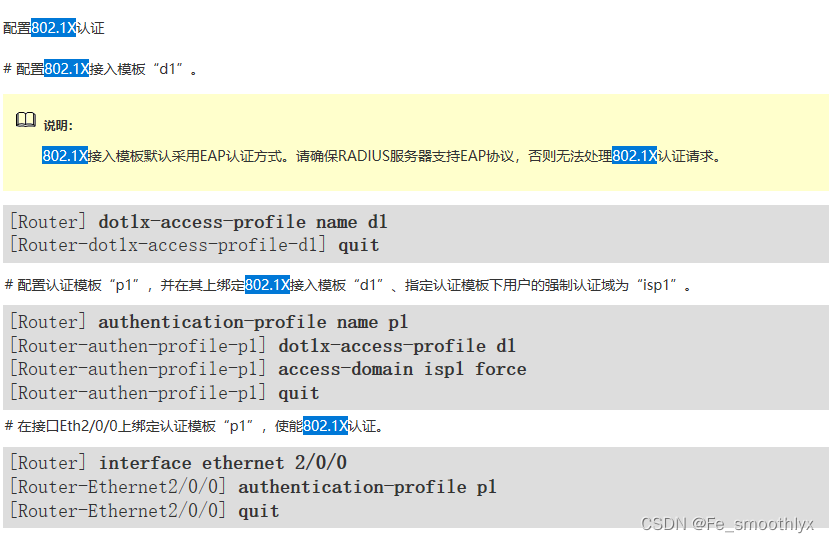Click the line # 配置802.1X接入模板 "d1"
Screen dimensions: 829x543
pos(100,69)
